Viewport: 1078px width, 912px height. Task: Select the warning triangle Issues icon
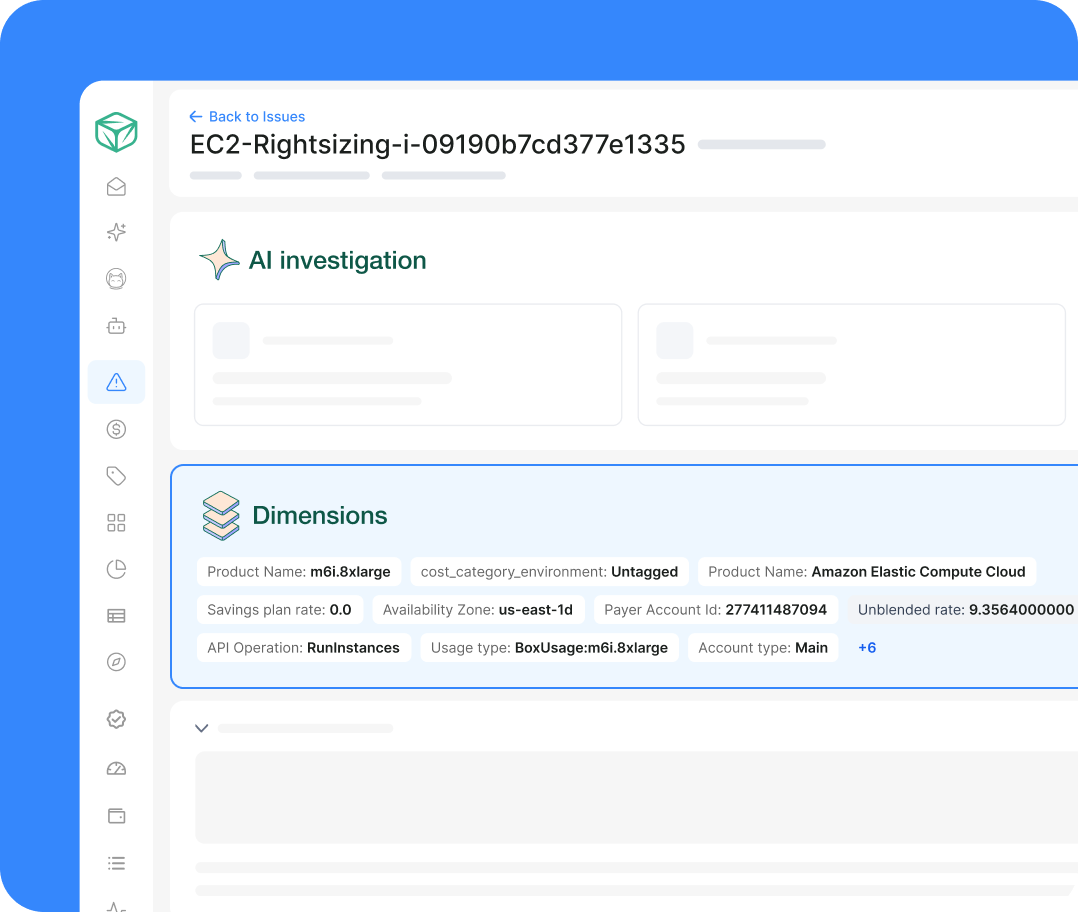click(116, 382)
